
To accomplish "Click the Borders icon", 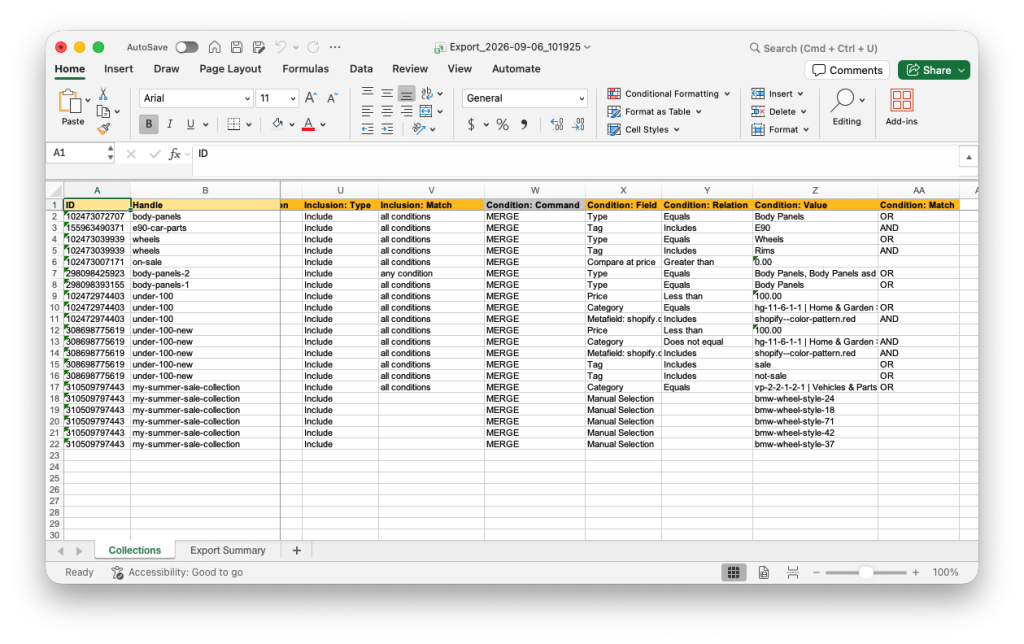I will click(x=234, y=124).
